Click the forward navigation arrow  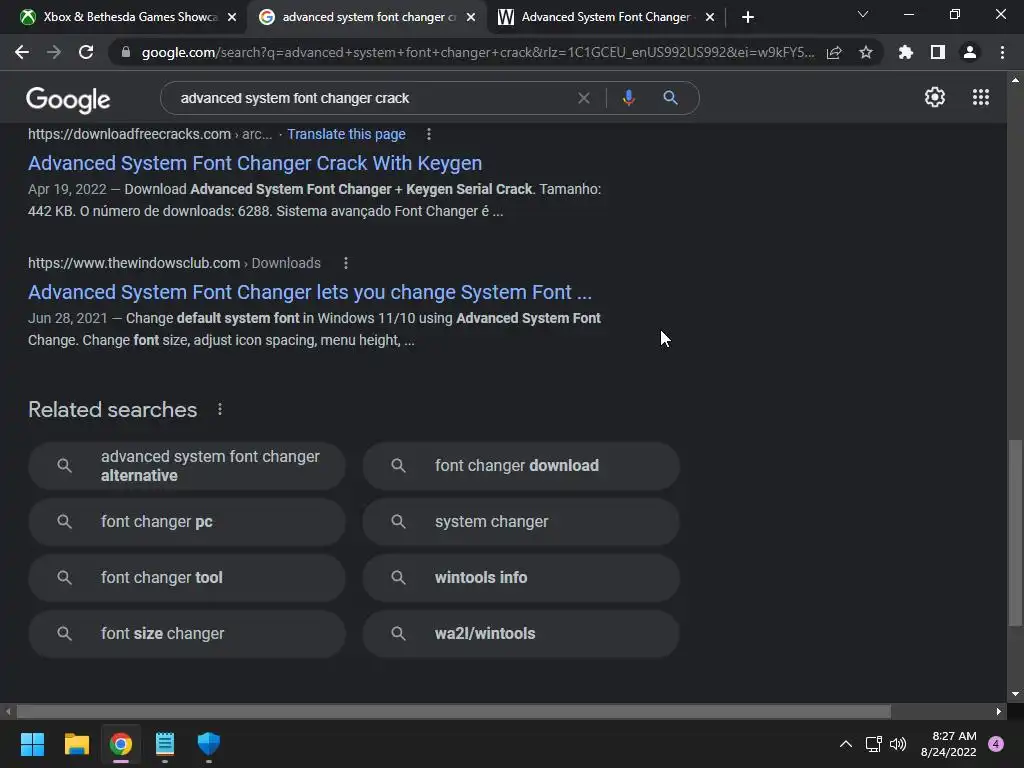pos(54,52)
